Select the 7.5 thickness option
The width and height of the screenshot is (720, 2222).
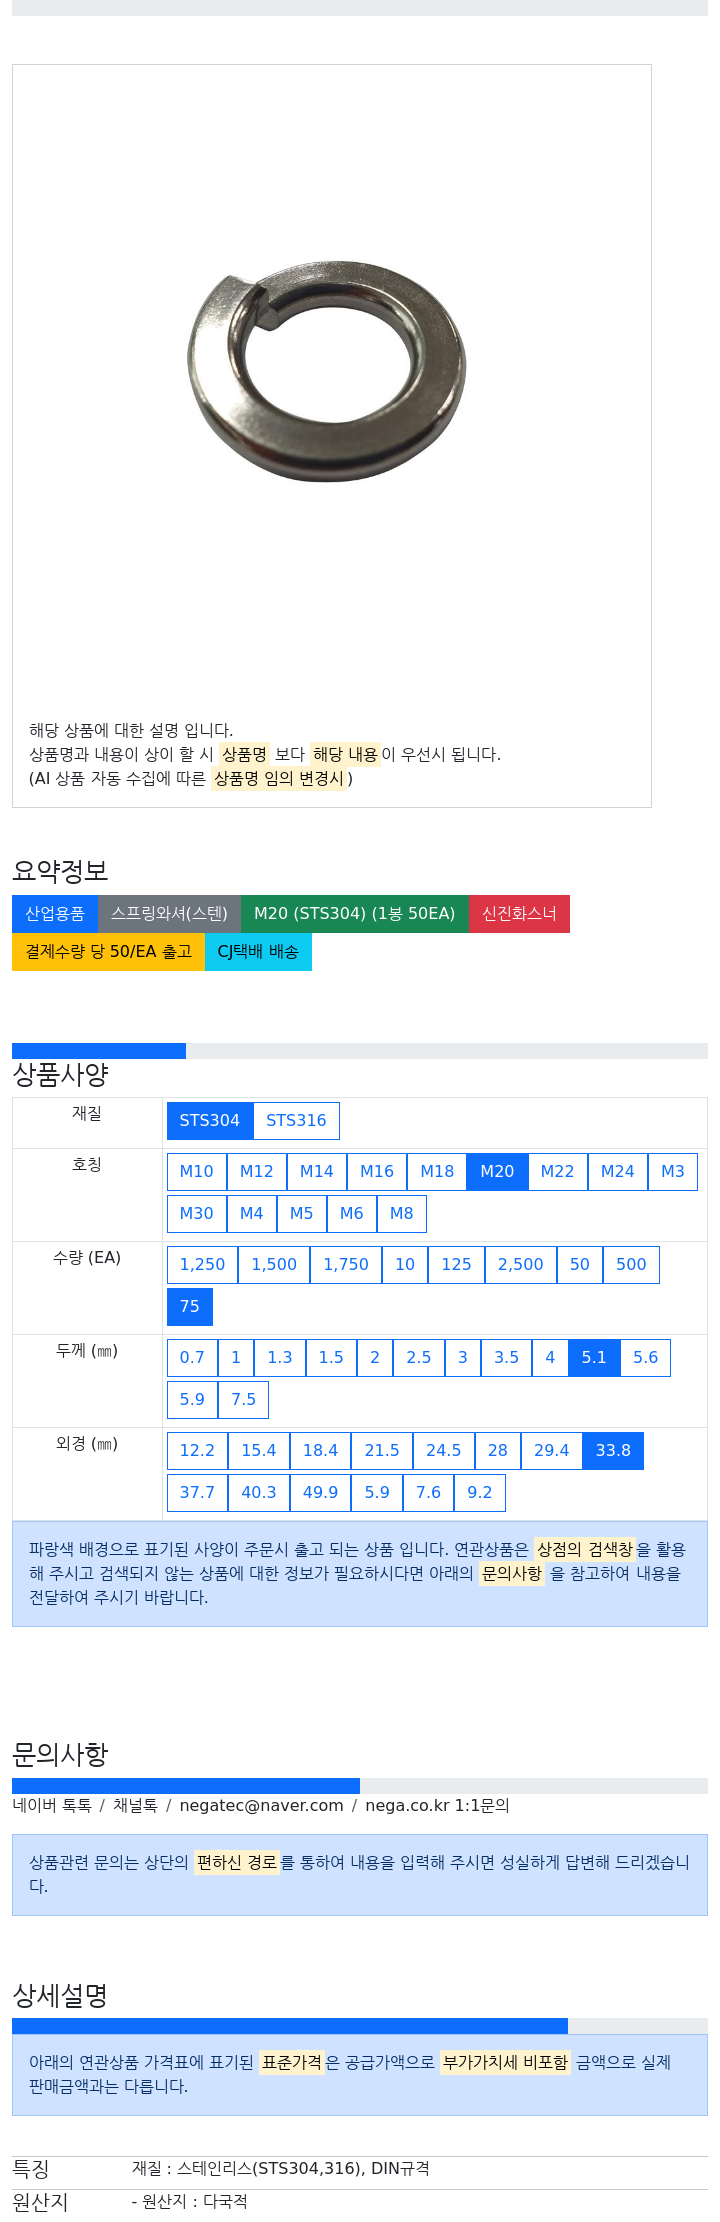pyautogui.click(x=243, y=1399)
